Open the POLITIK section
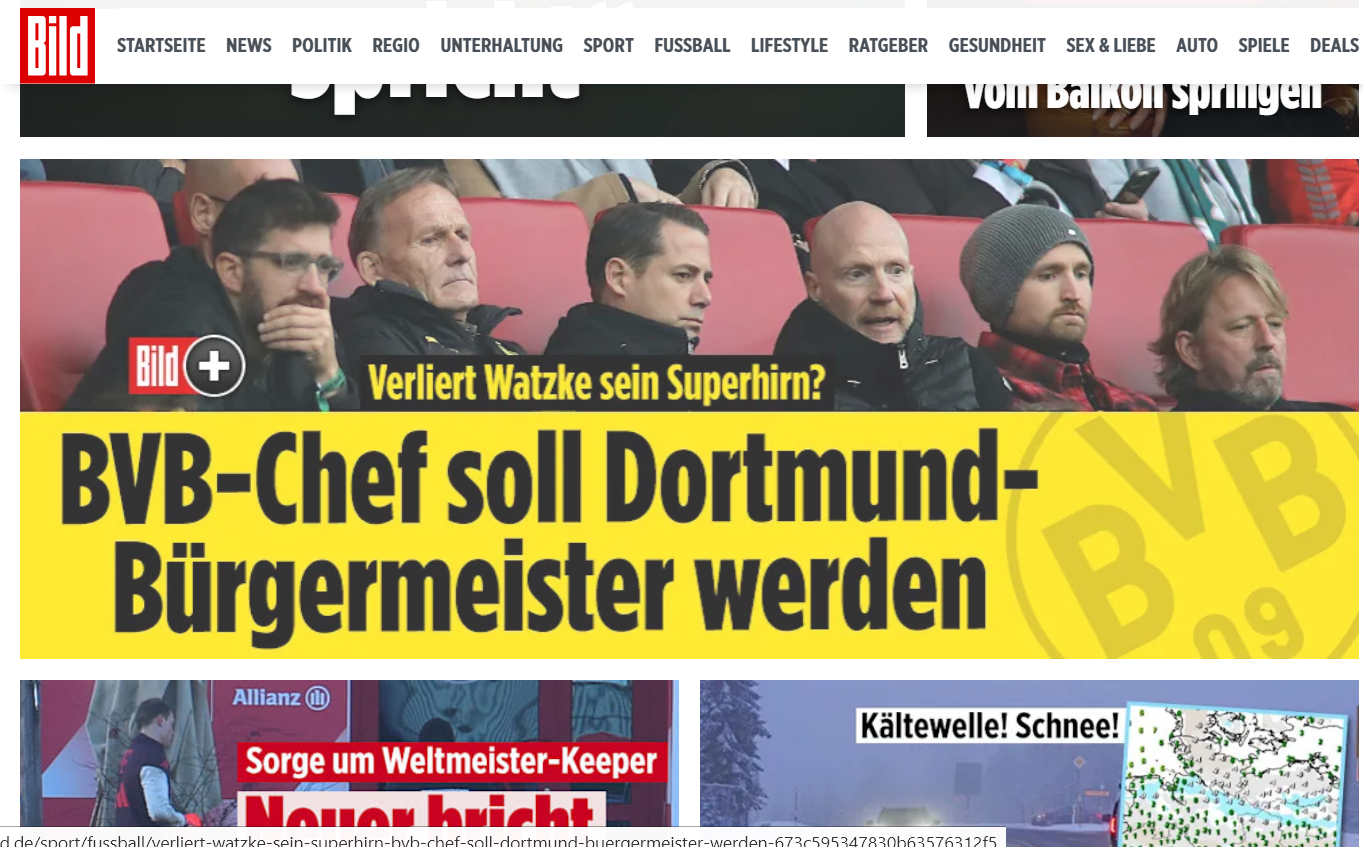Screen dimensions: 1363x847 pyautogui.click(x=322, y=45)
